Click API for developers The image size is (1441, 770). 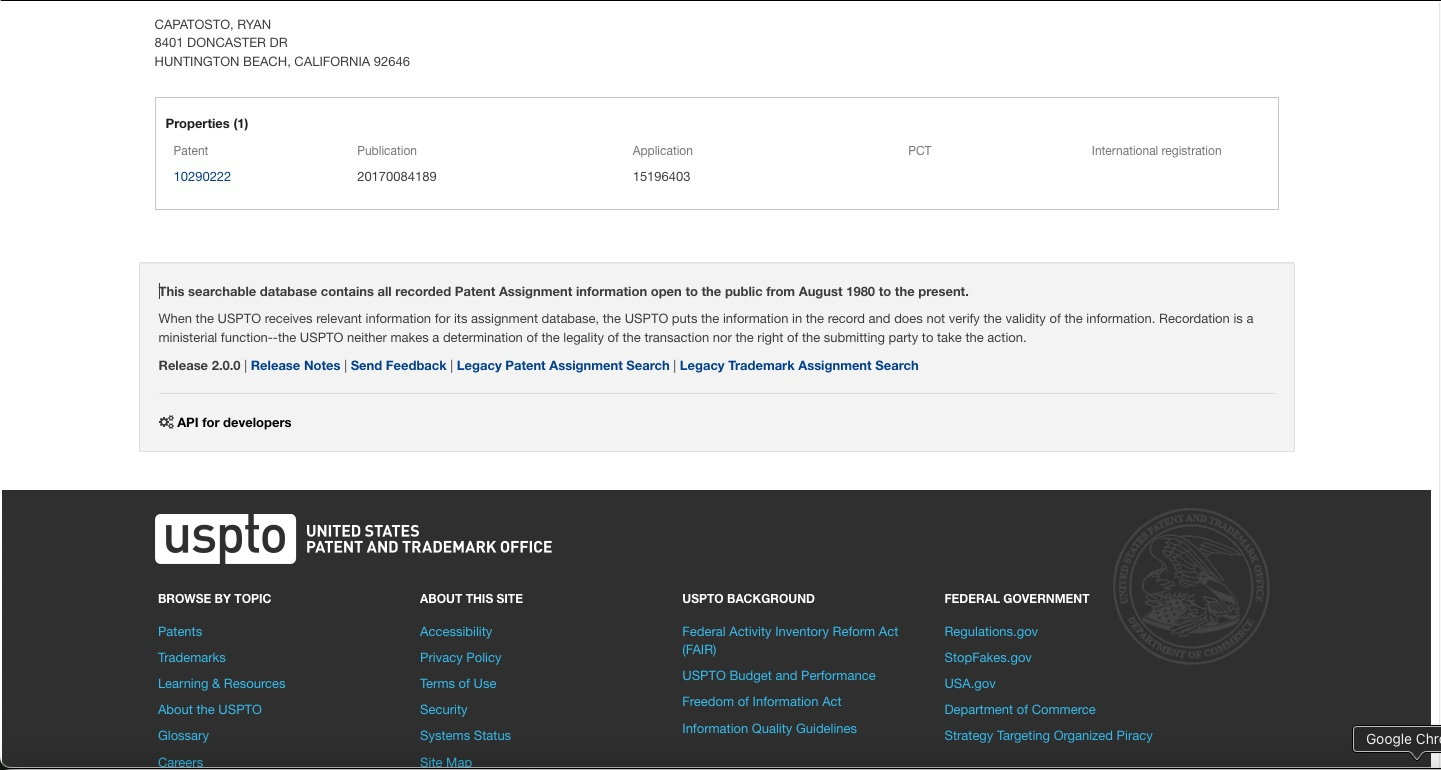tap(234, 423)
